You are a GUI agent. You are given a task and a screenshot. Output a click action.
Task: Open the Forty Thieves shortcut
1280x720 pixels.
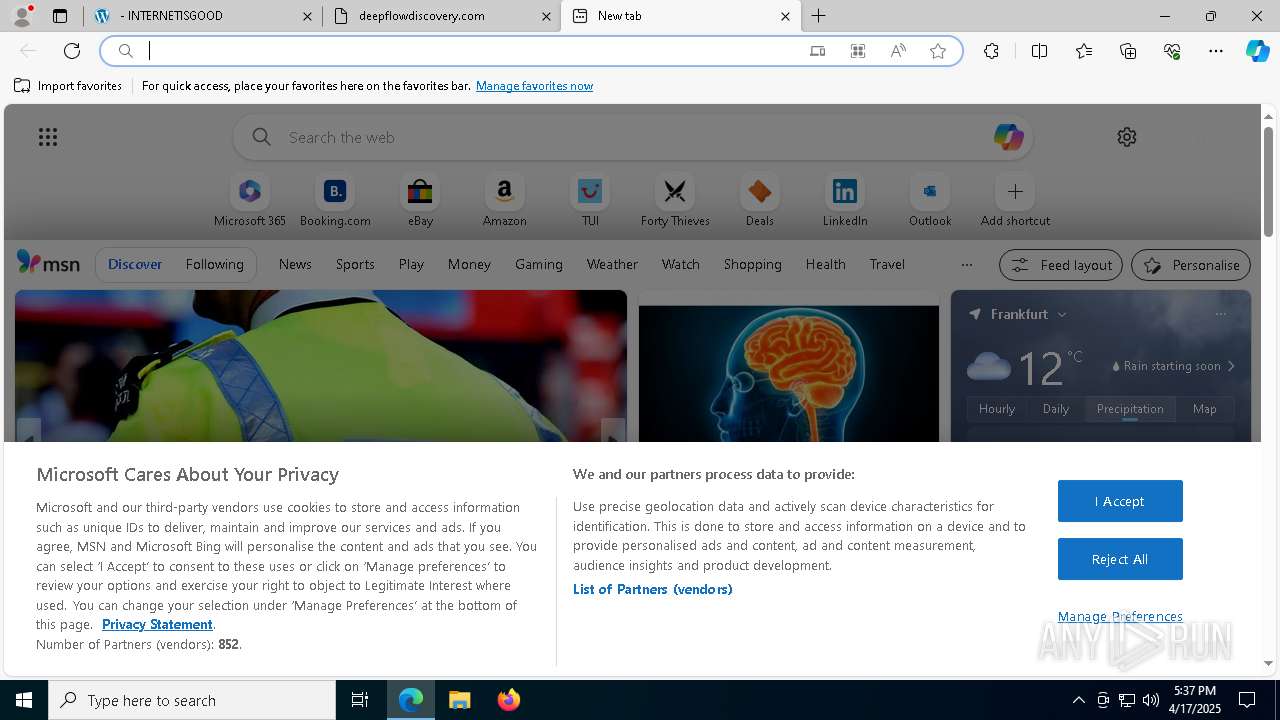coord(675,201)
